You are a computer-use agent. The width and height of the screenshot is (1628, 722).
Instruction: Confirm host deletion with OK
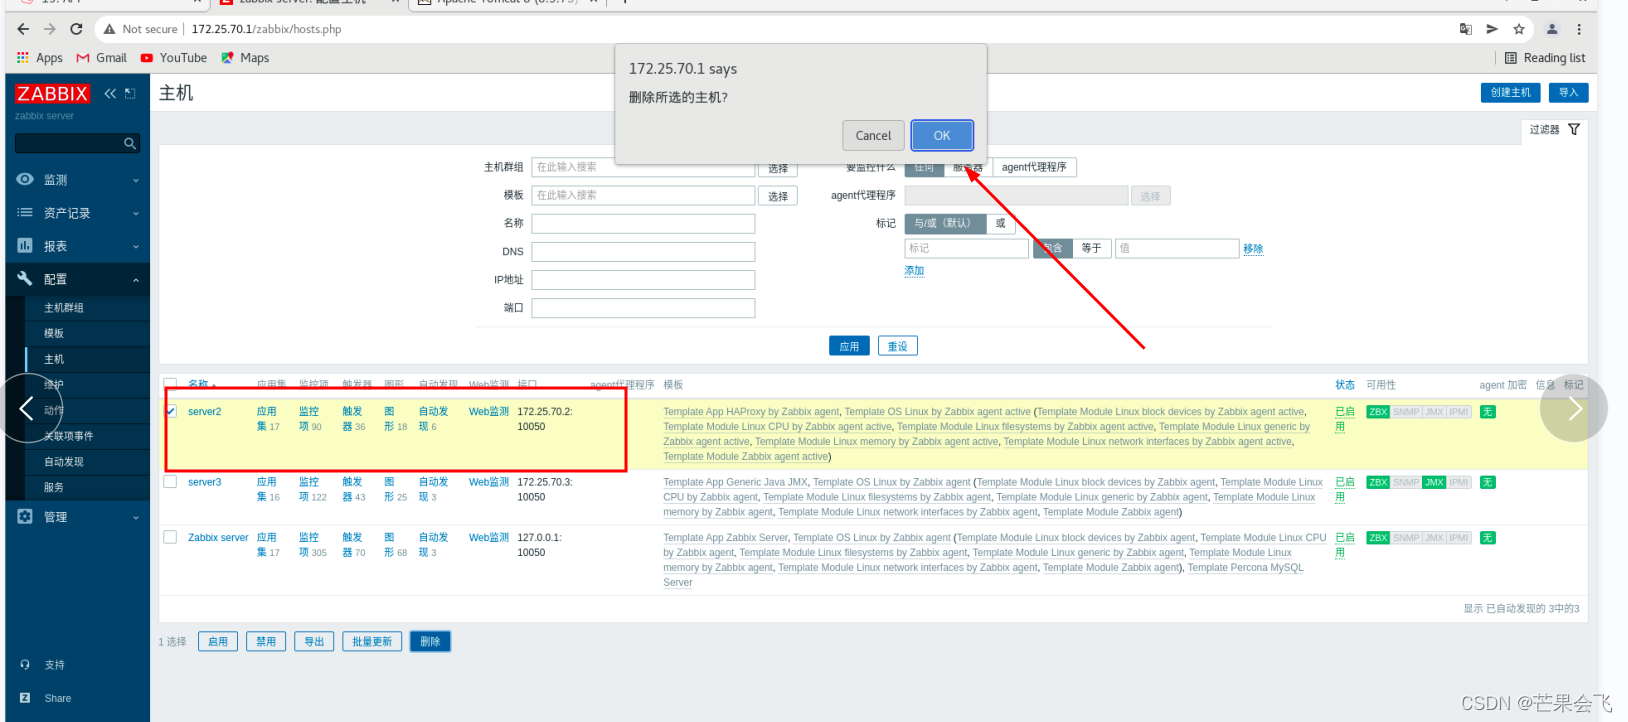(941, 135)
